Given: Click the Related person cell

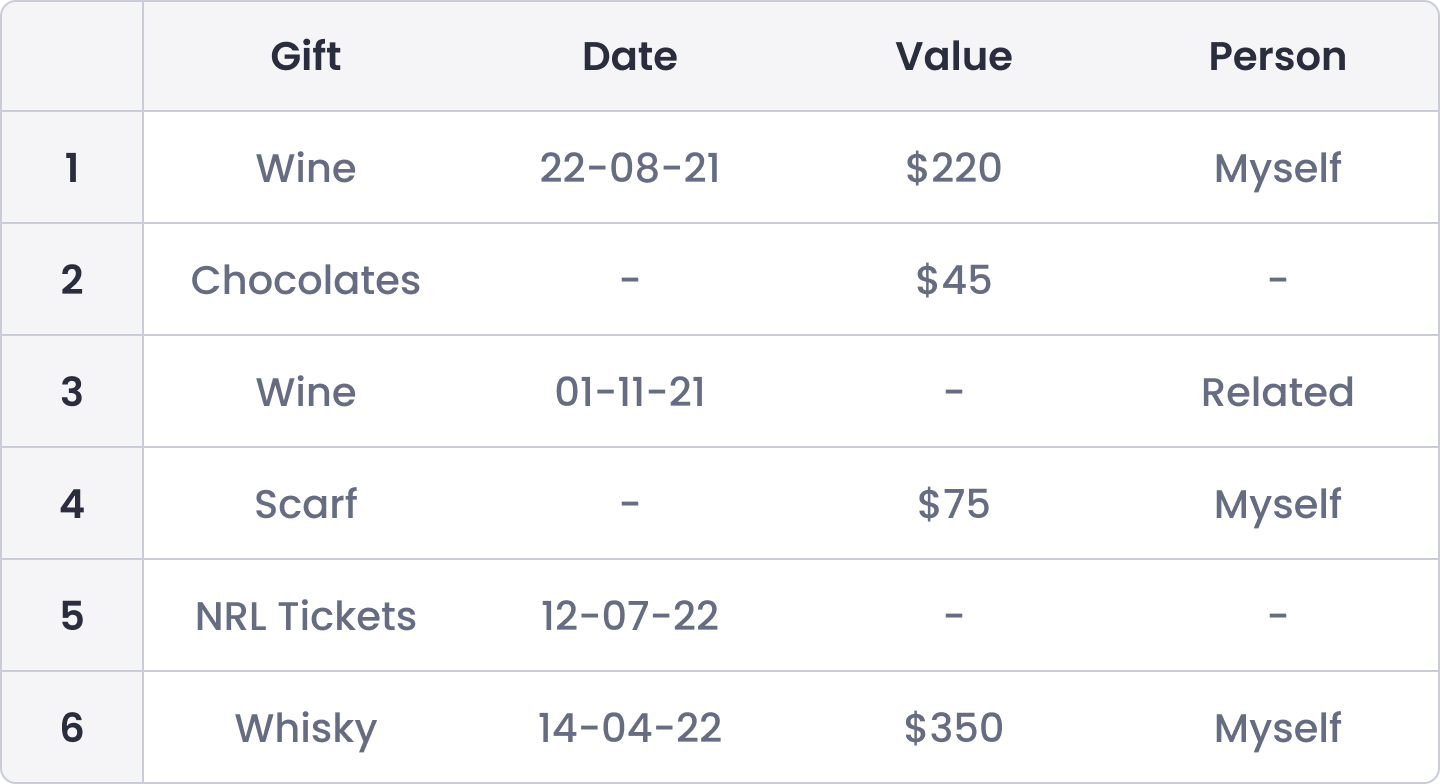Looking at the screenshot, I should pyautogui.click(x=1278, y=391).
